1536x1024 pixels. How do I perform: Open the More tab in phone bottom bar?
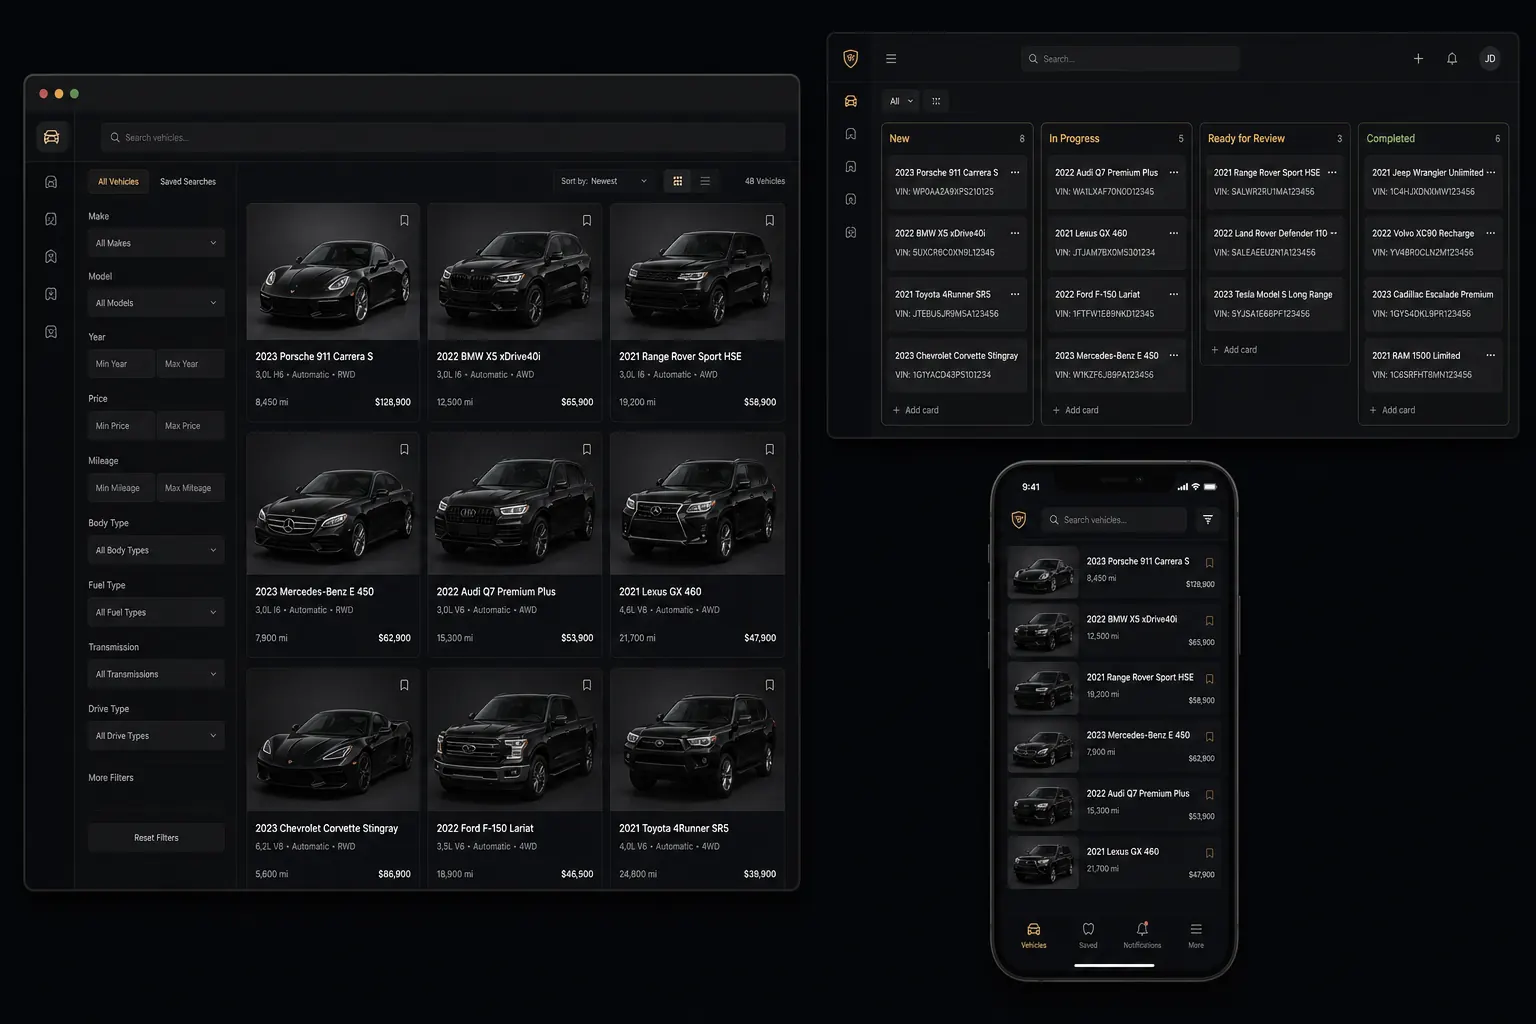pos(1196,935)
